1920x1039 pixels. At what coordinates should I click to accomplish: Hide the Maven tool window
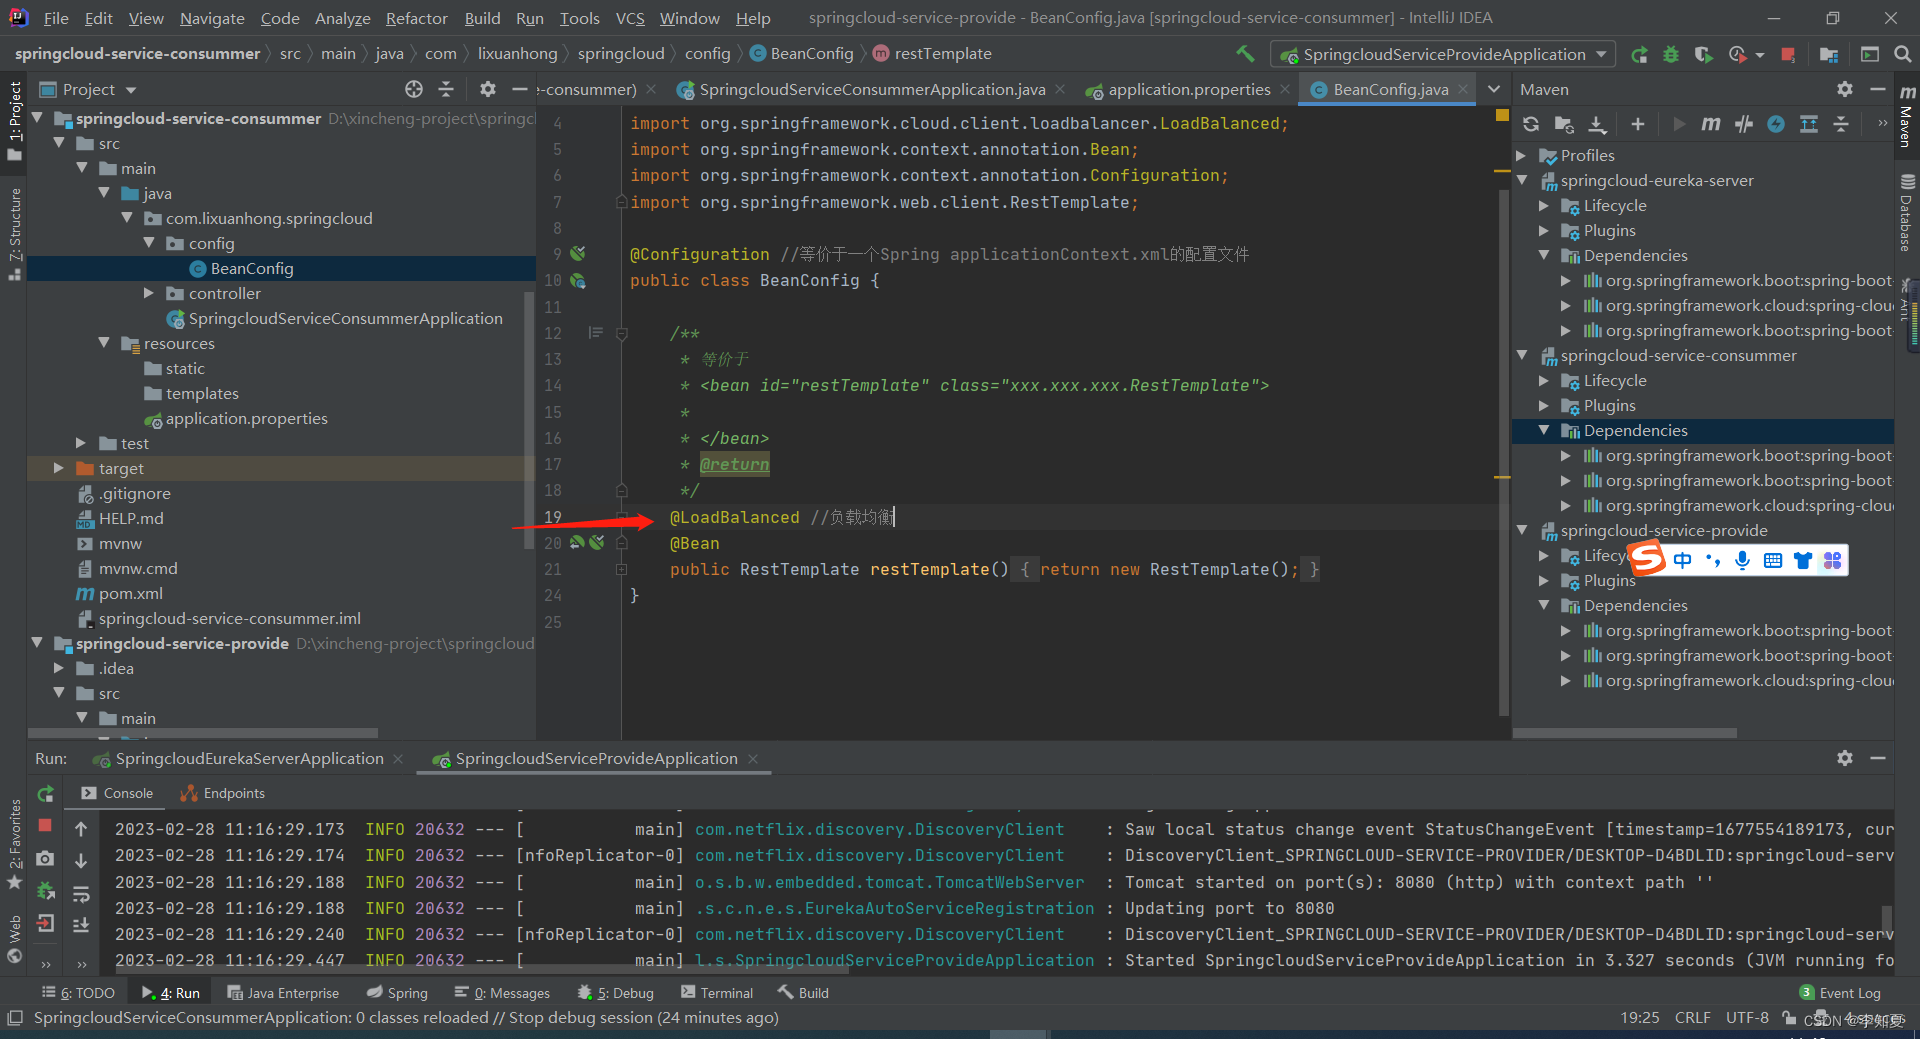pyautogui.click(x=1878, y=89)
